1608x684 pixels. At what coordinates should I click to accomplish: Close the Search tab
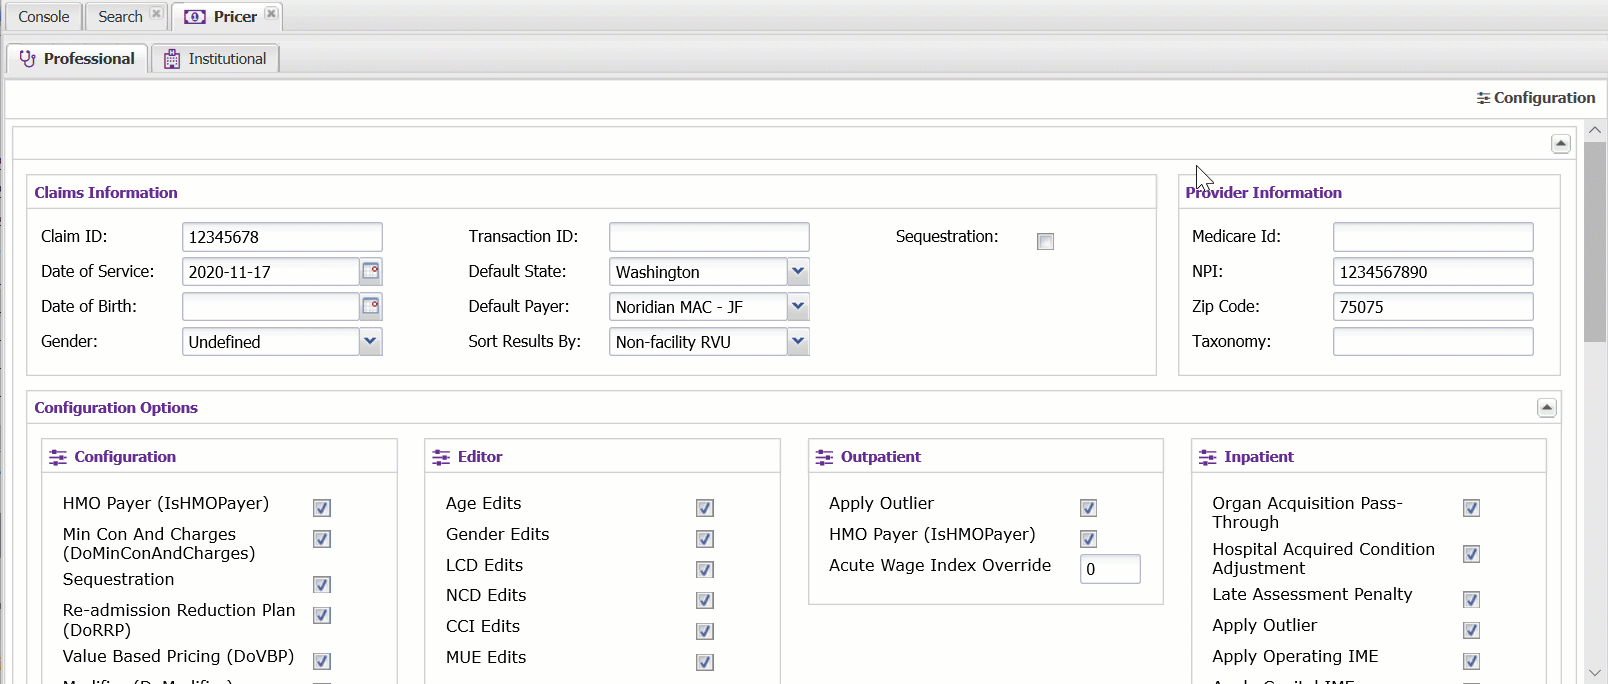tap(156, 14)
